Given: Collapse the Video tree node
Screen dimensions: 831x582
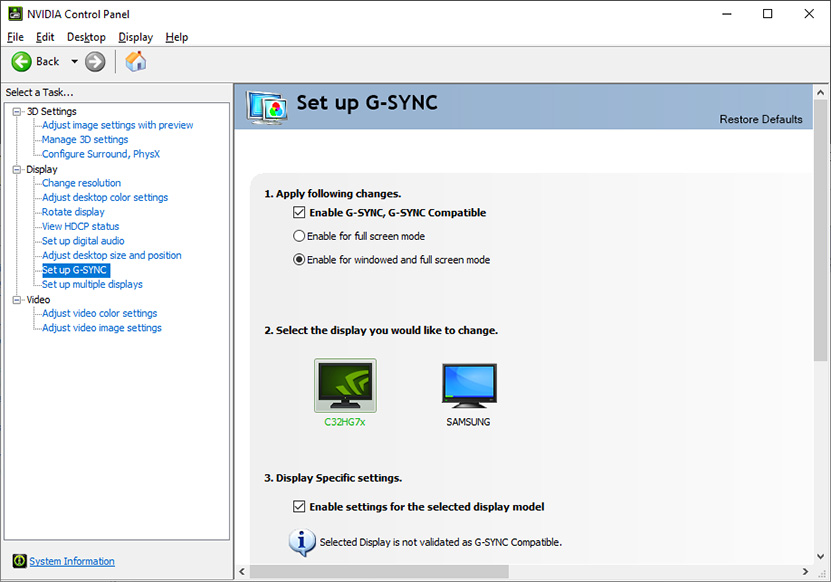Looking at the screenshot, I should [x=17, y=300].
